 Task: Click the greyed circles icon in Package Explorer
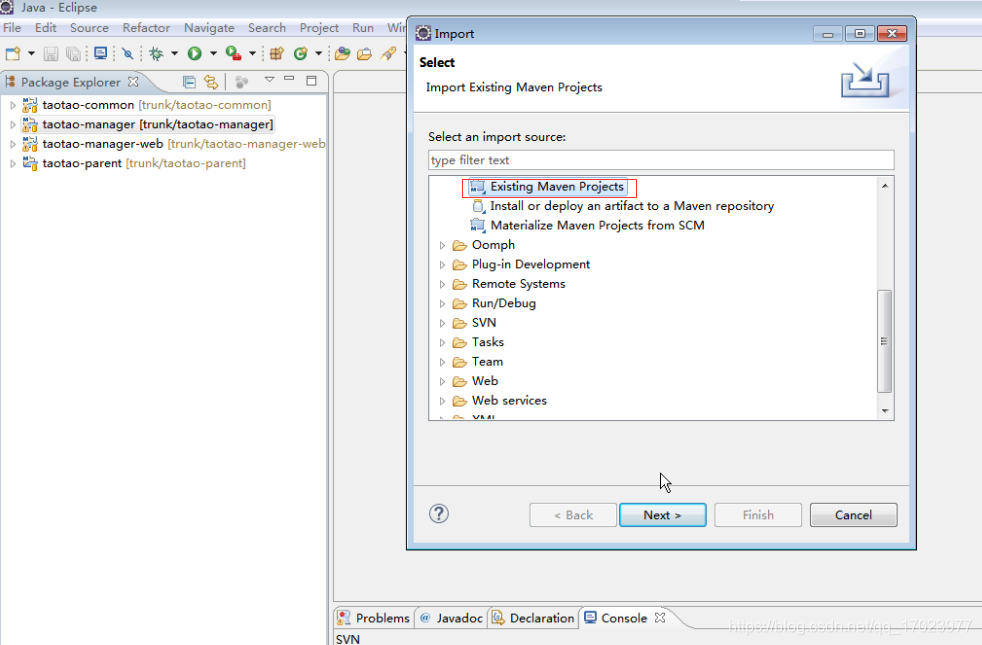241,81
